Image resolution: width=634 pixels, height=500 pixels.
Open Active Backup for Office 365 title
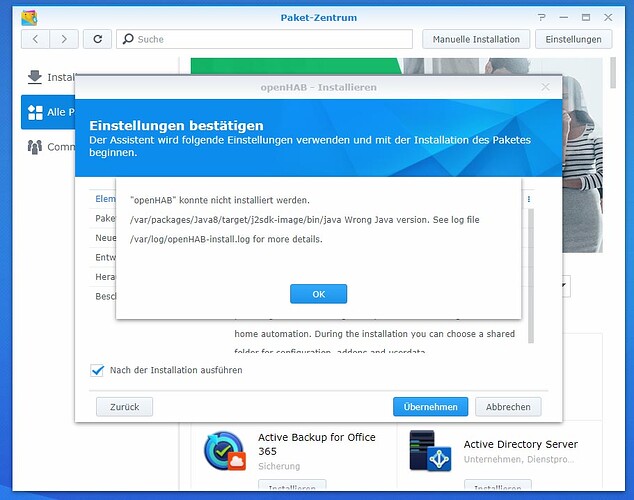[x=317, y=444]
